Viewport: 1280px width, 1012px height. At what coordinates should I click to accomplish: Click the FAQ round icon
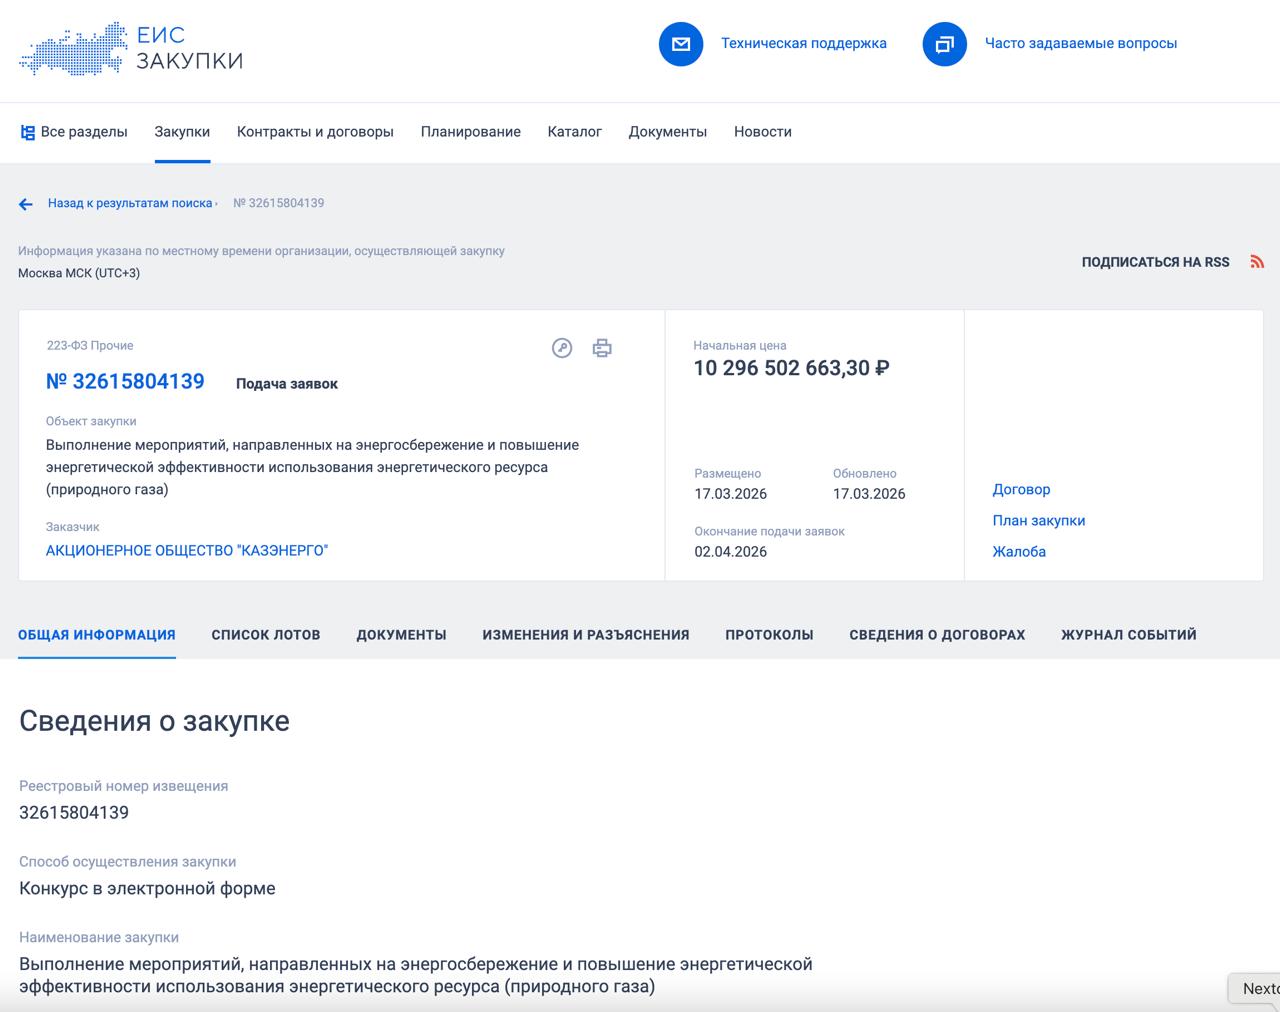(x=944, y=44)
